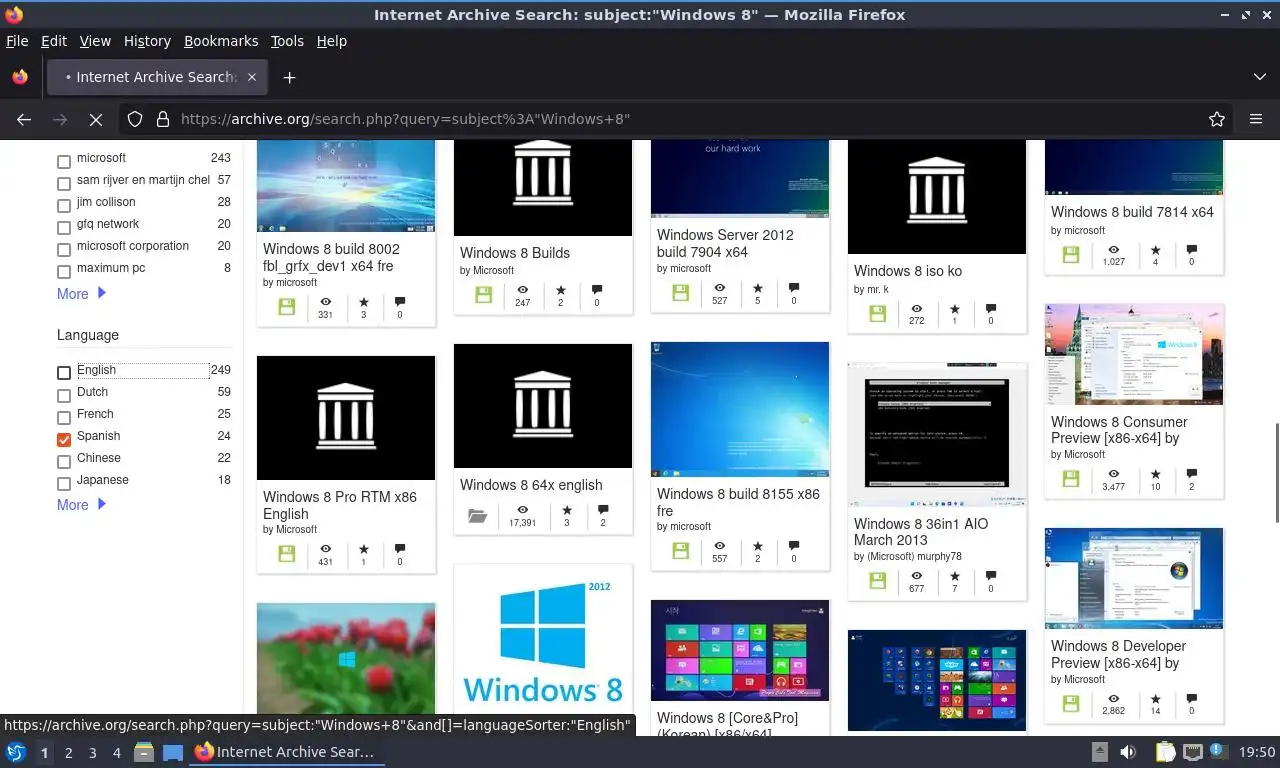Check the microsoft corporation creator filter

tap(64, 249)
